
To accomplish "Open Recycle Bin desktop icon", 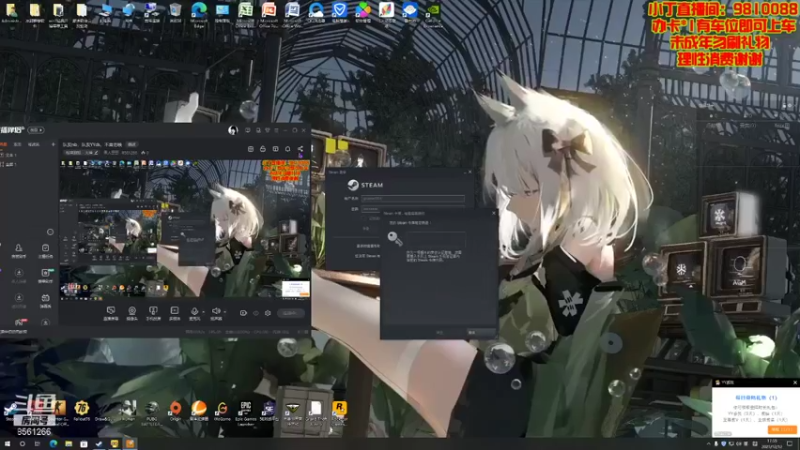I will point(176,12).
